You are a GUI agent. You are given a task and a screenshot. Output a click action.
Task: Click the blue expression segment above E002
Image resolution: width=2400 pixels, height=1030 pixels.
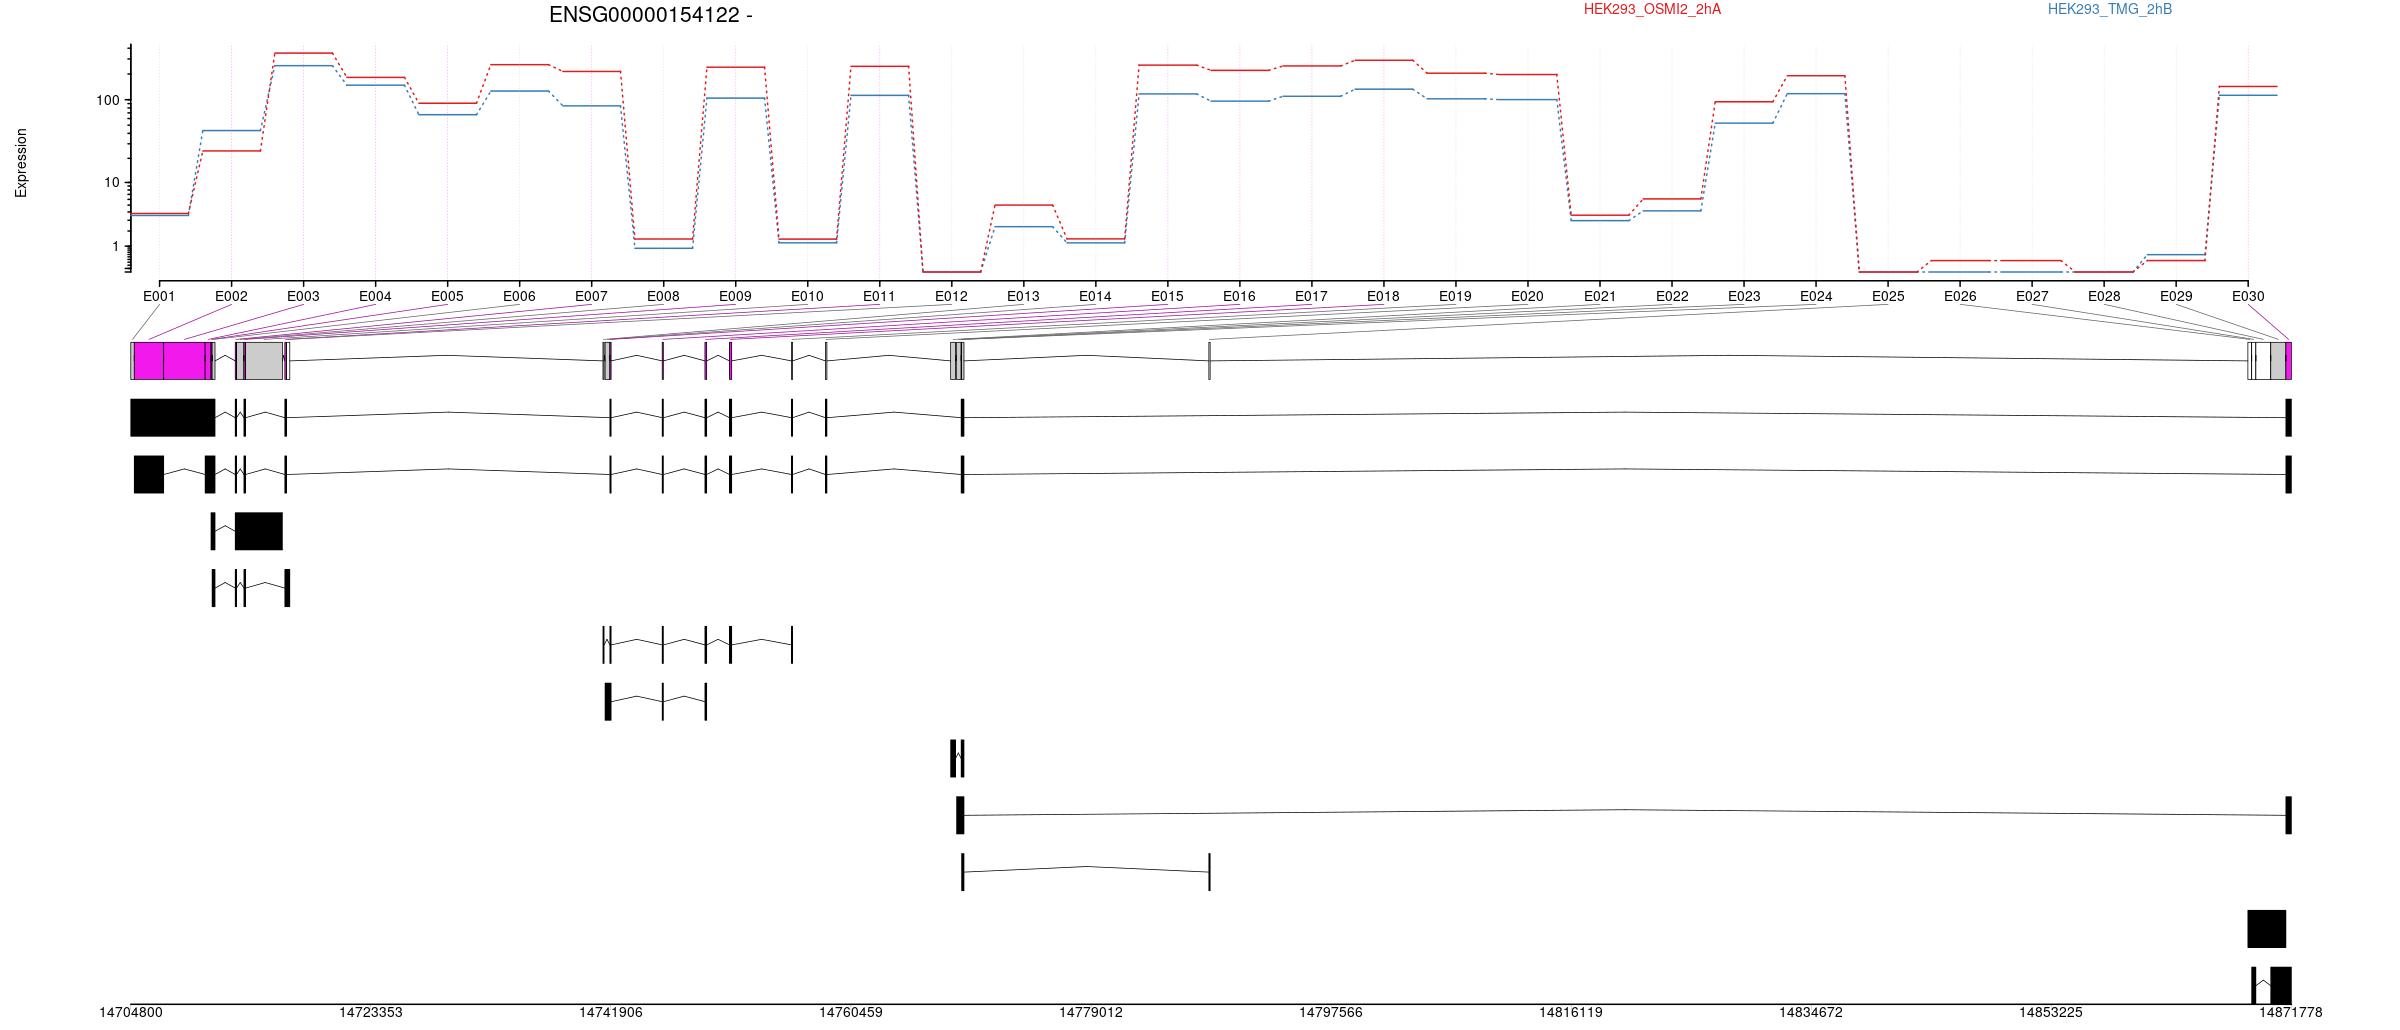231,130
